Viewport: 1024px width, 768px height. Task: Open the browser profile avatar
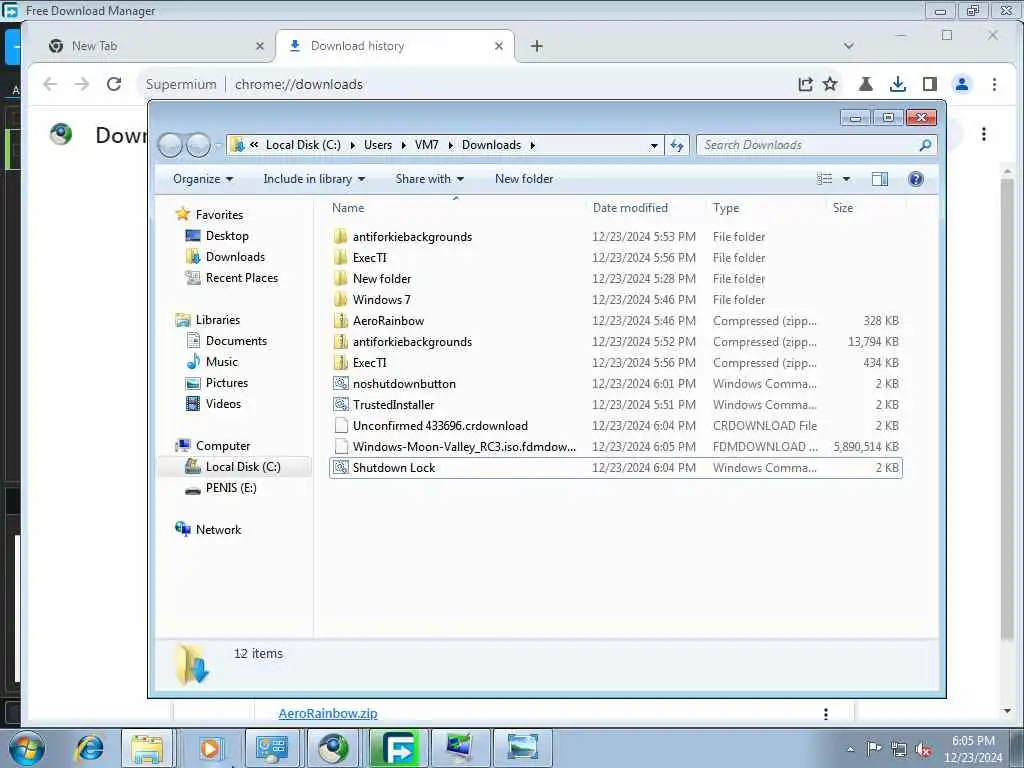coord(962,84)
